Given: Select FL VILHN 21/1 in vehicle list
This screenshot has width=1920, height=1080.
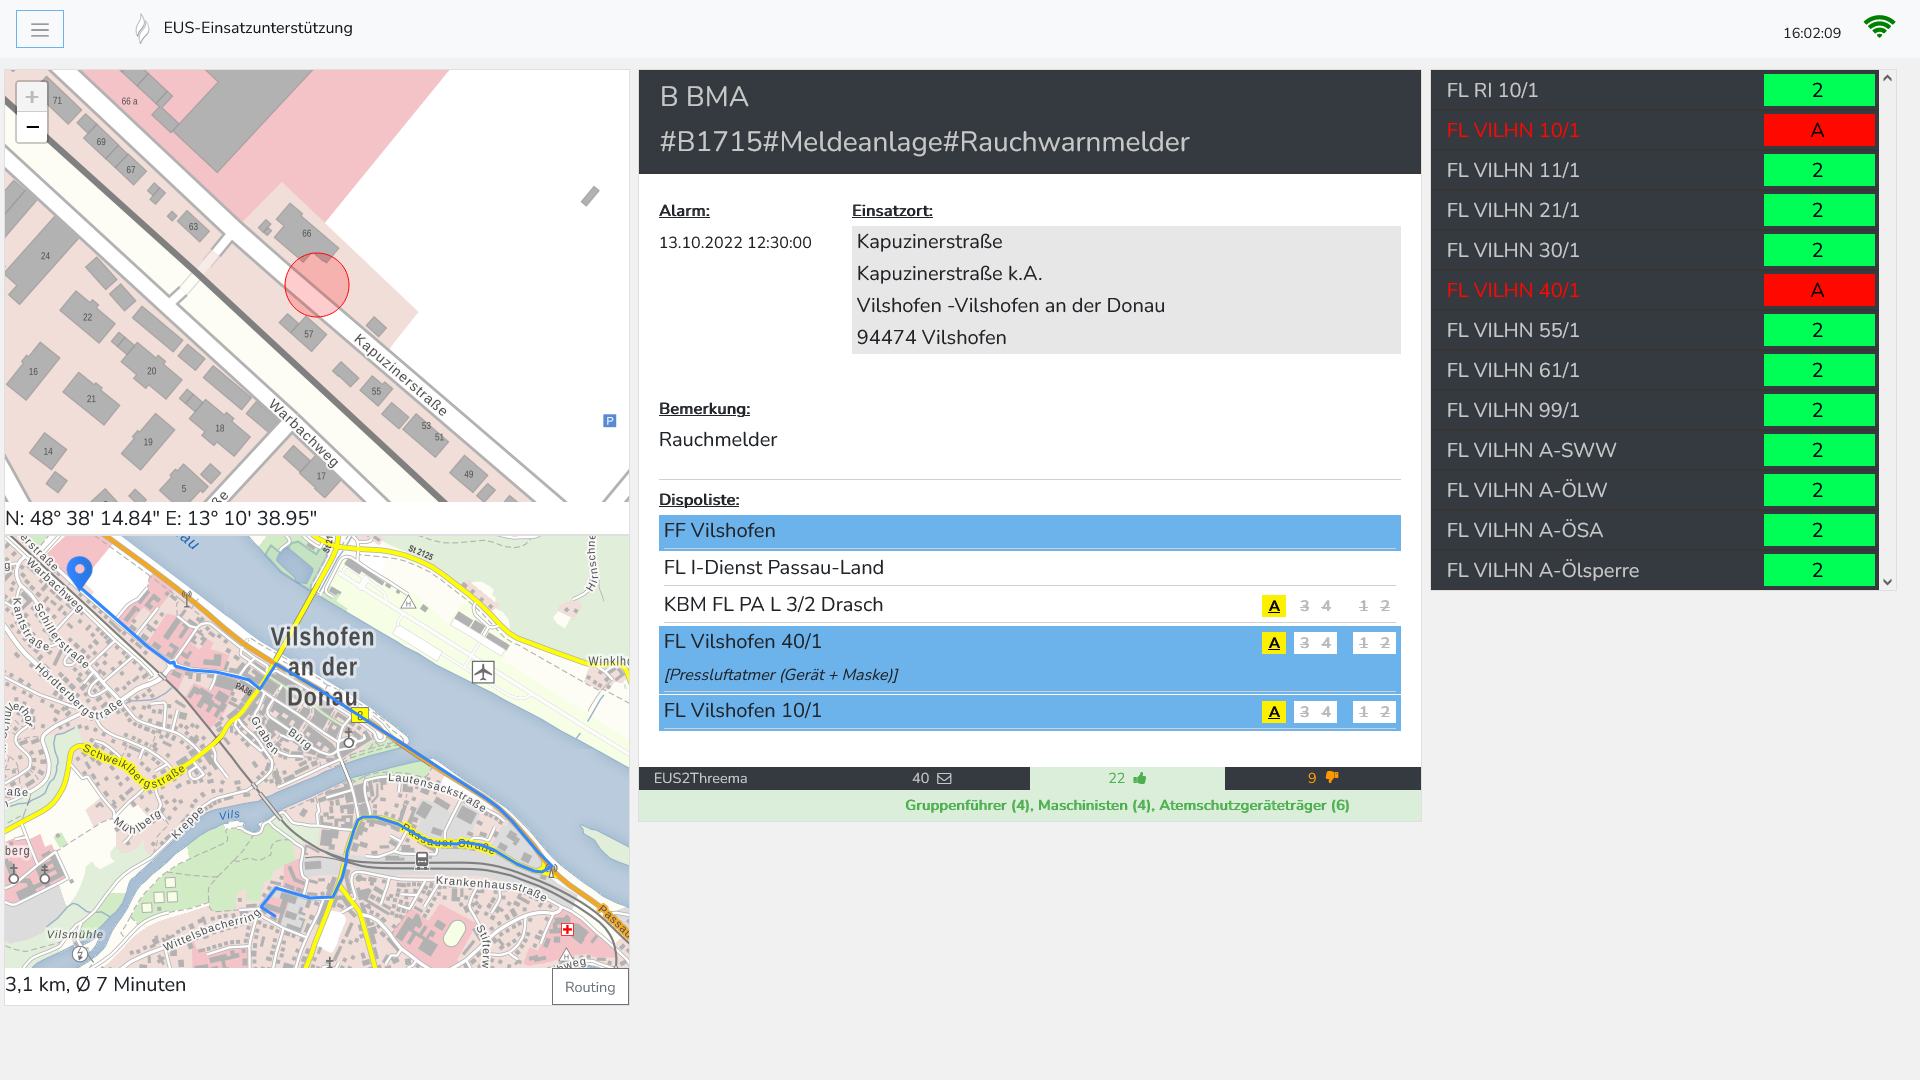Looking at the screenshot, I should tap(1654, 210).
